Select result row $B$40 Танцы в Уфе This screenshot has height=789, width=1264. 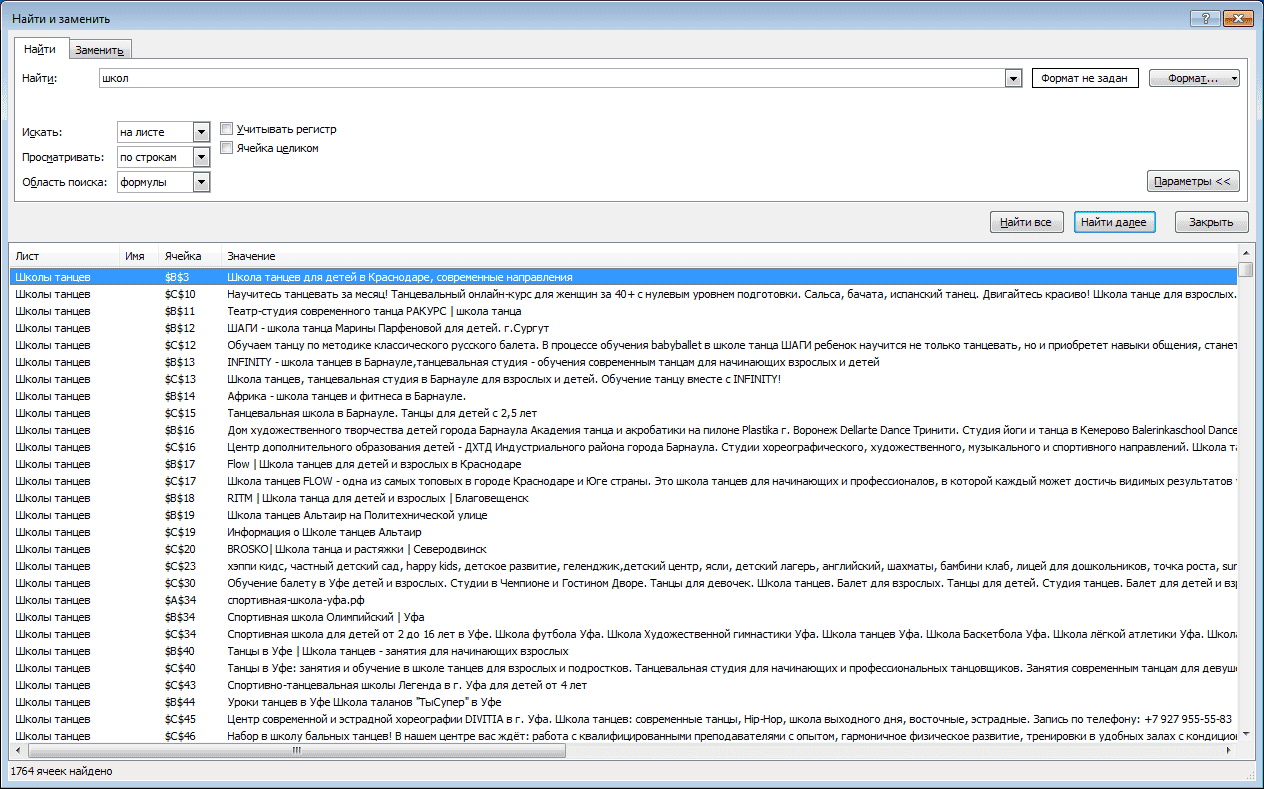[623, 651]
